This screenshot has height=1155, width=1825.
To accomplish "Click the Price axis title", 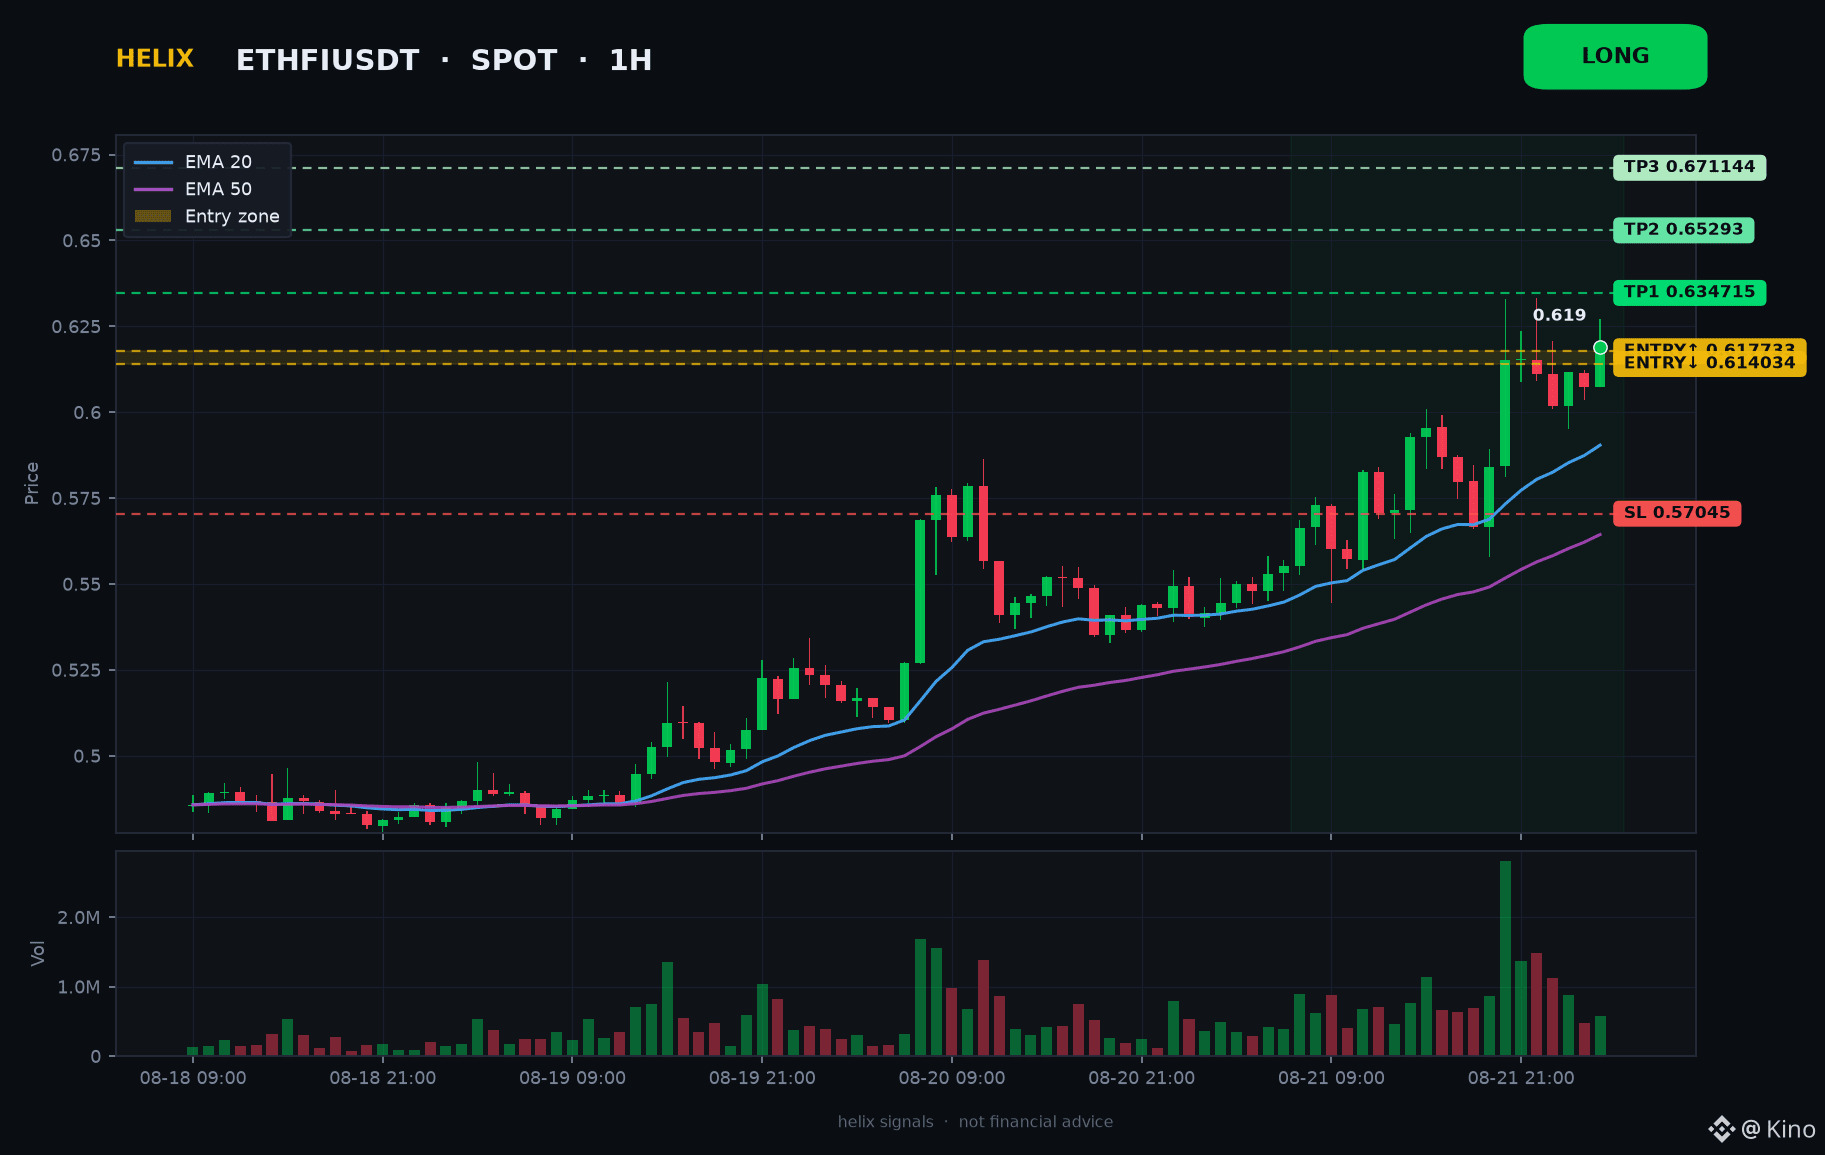I will click(x=32, y=483).
